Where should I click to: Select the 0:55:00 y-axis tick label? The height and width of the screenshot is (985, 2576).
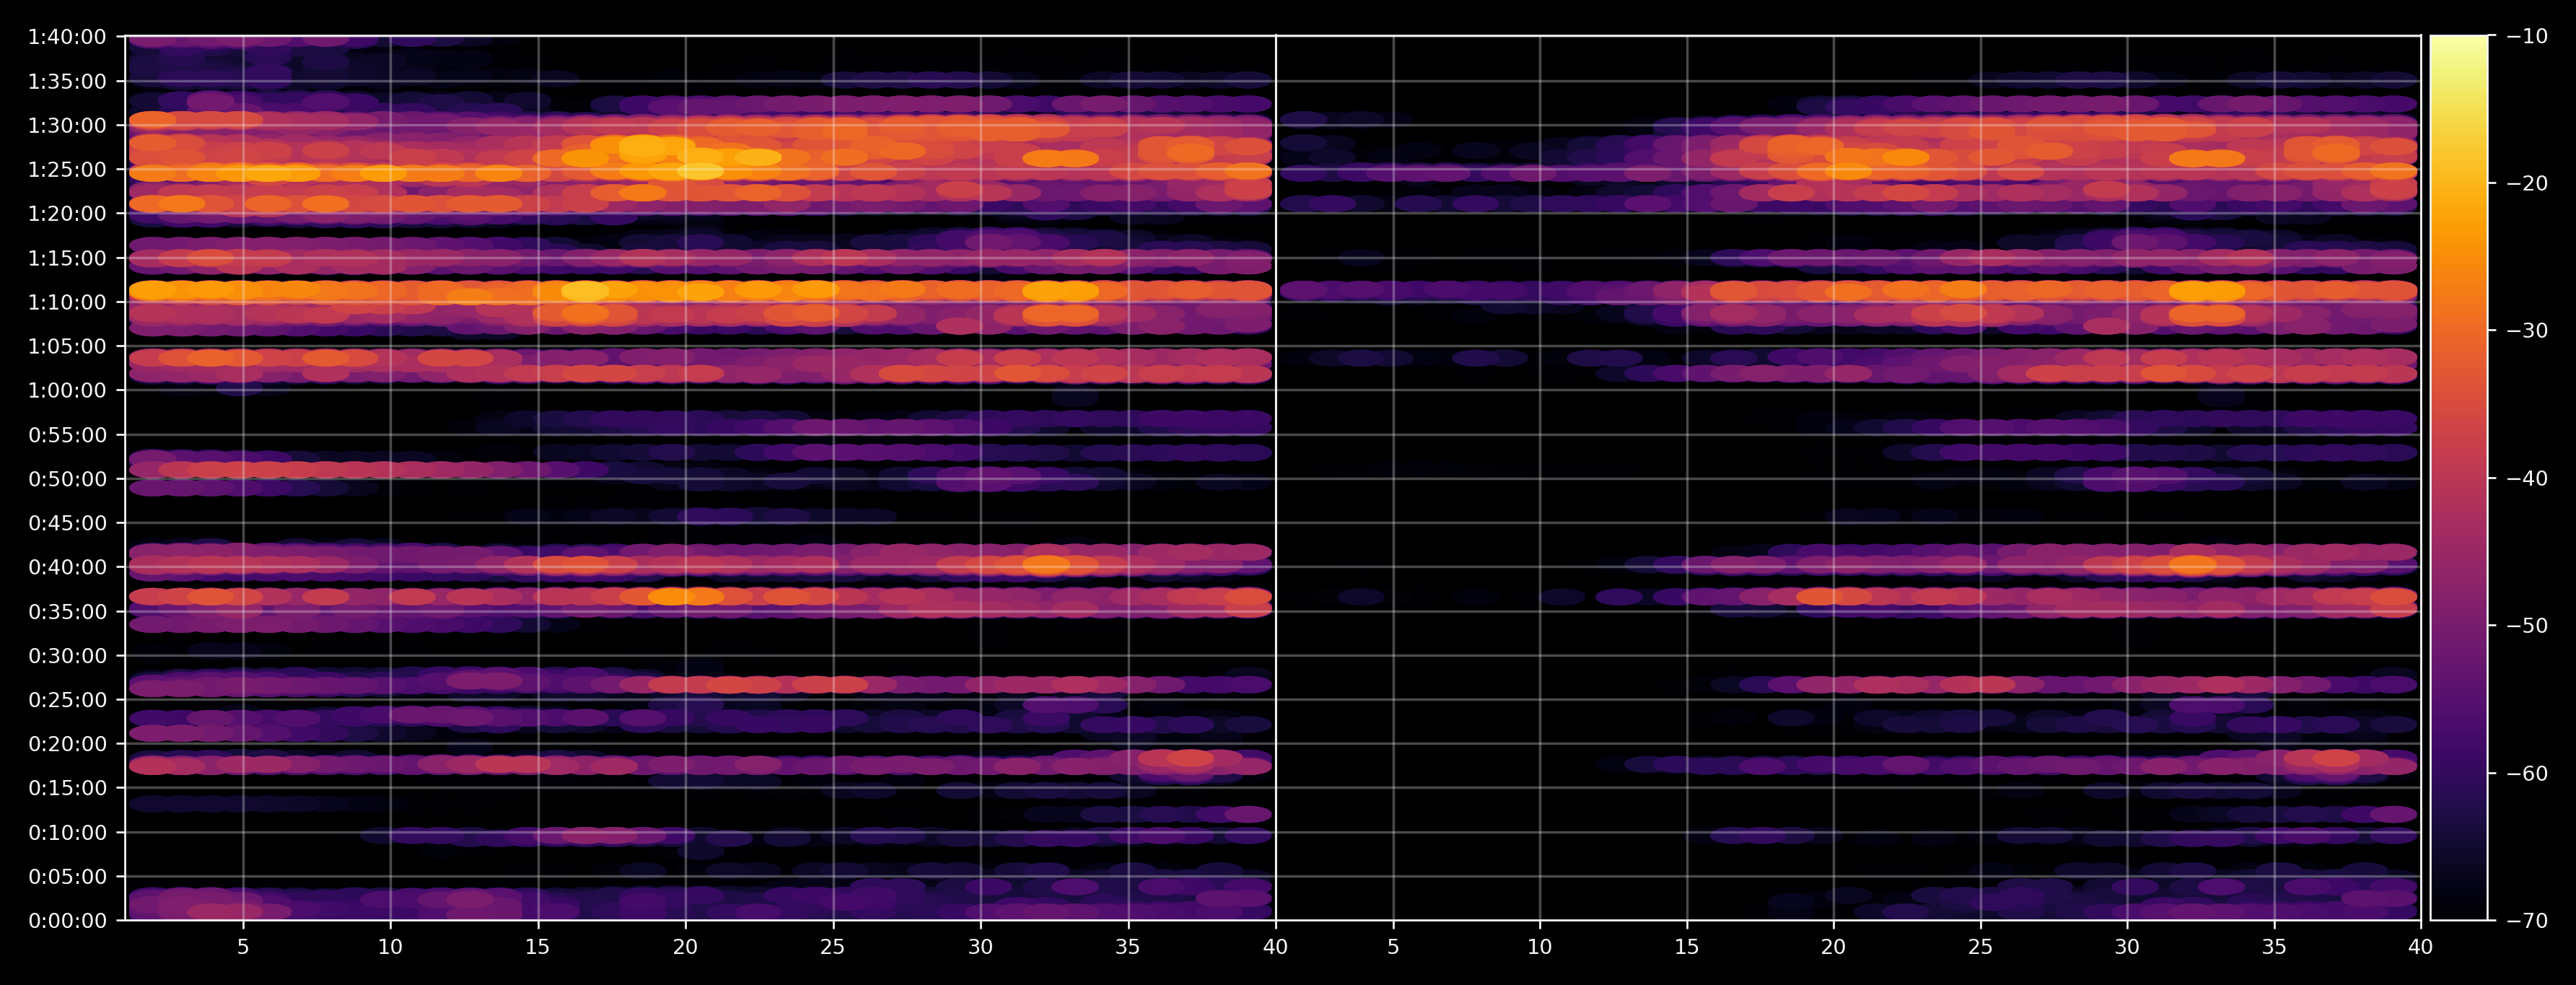point(67,434)
